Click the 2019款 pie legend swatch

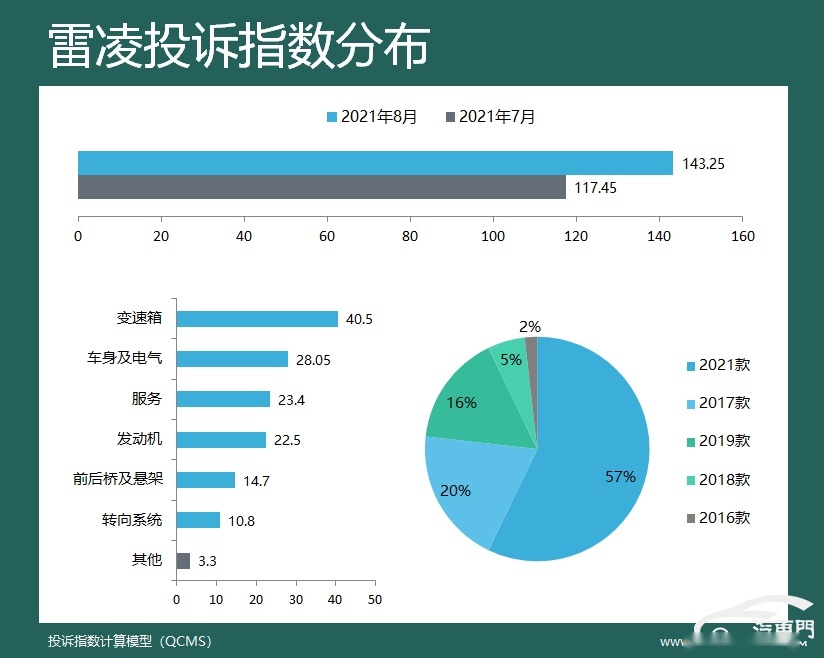coord(691,442)
